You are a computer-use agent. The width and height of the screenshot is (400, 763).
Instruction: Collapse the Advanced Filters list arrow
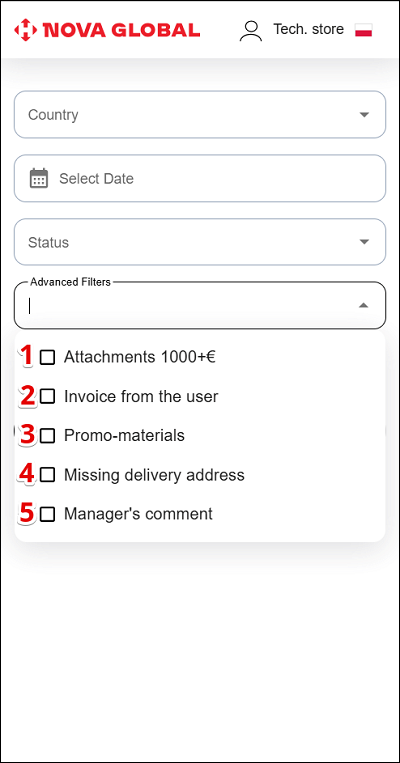(364, 306)
